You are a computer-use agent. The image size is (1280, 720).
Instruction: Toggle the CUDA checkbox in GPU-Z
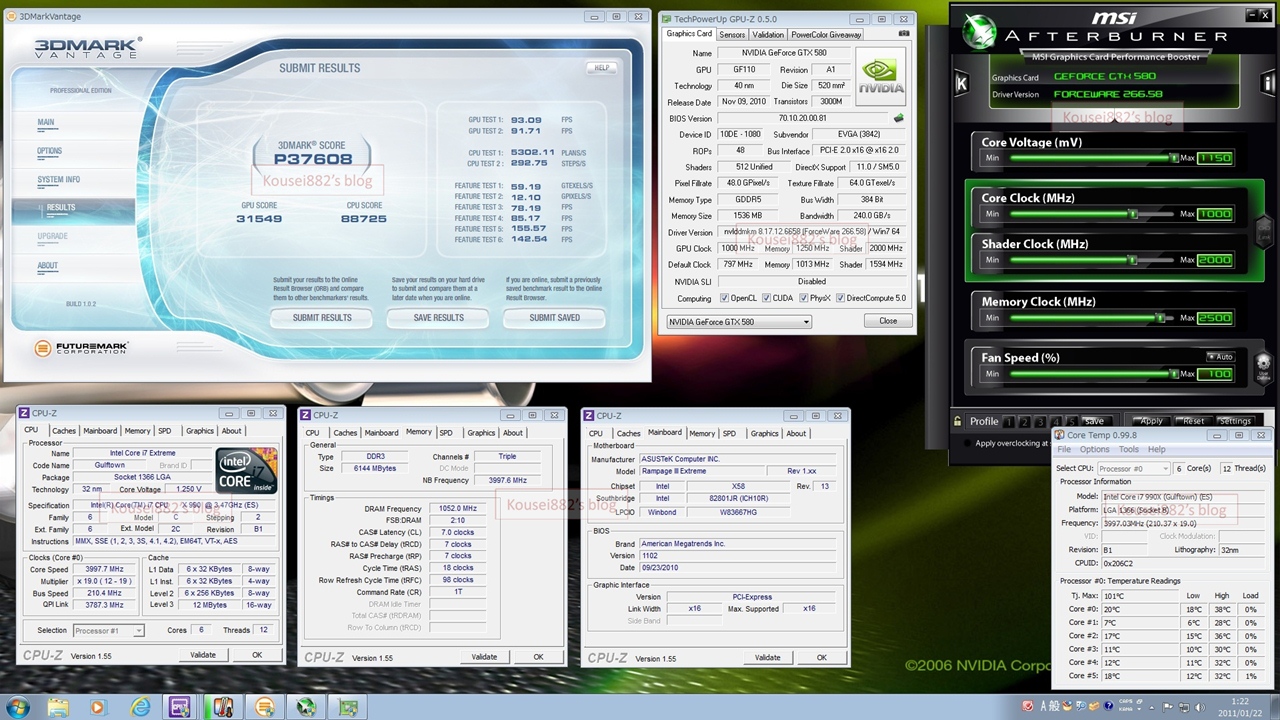click(767, 298)
